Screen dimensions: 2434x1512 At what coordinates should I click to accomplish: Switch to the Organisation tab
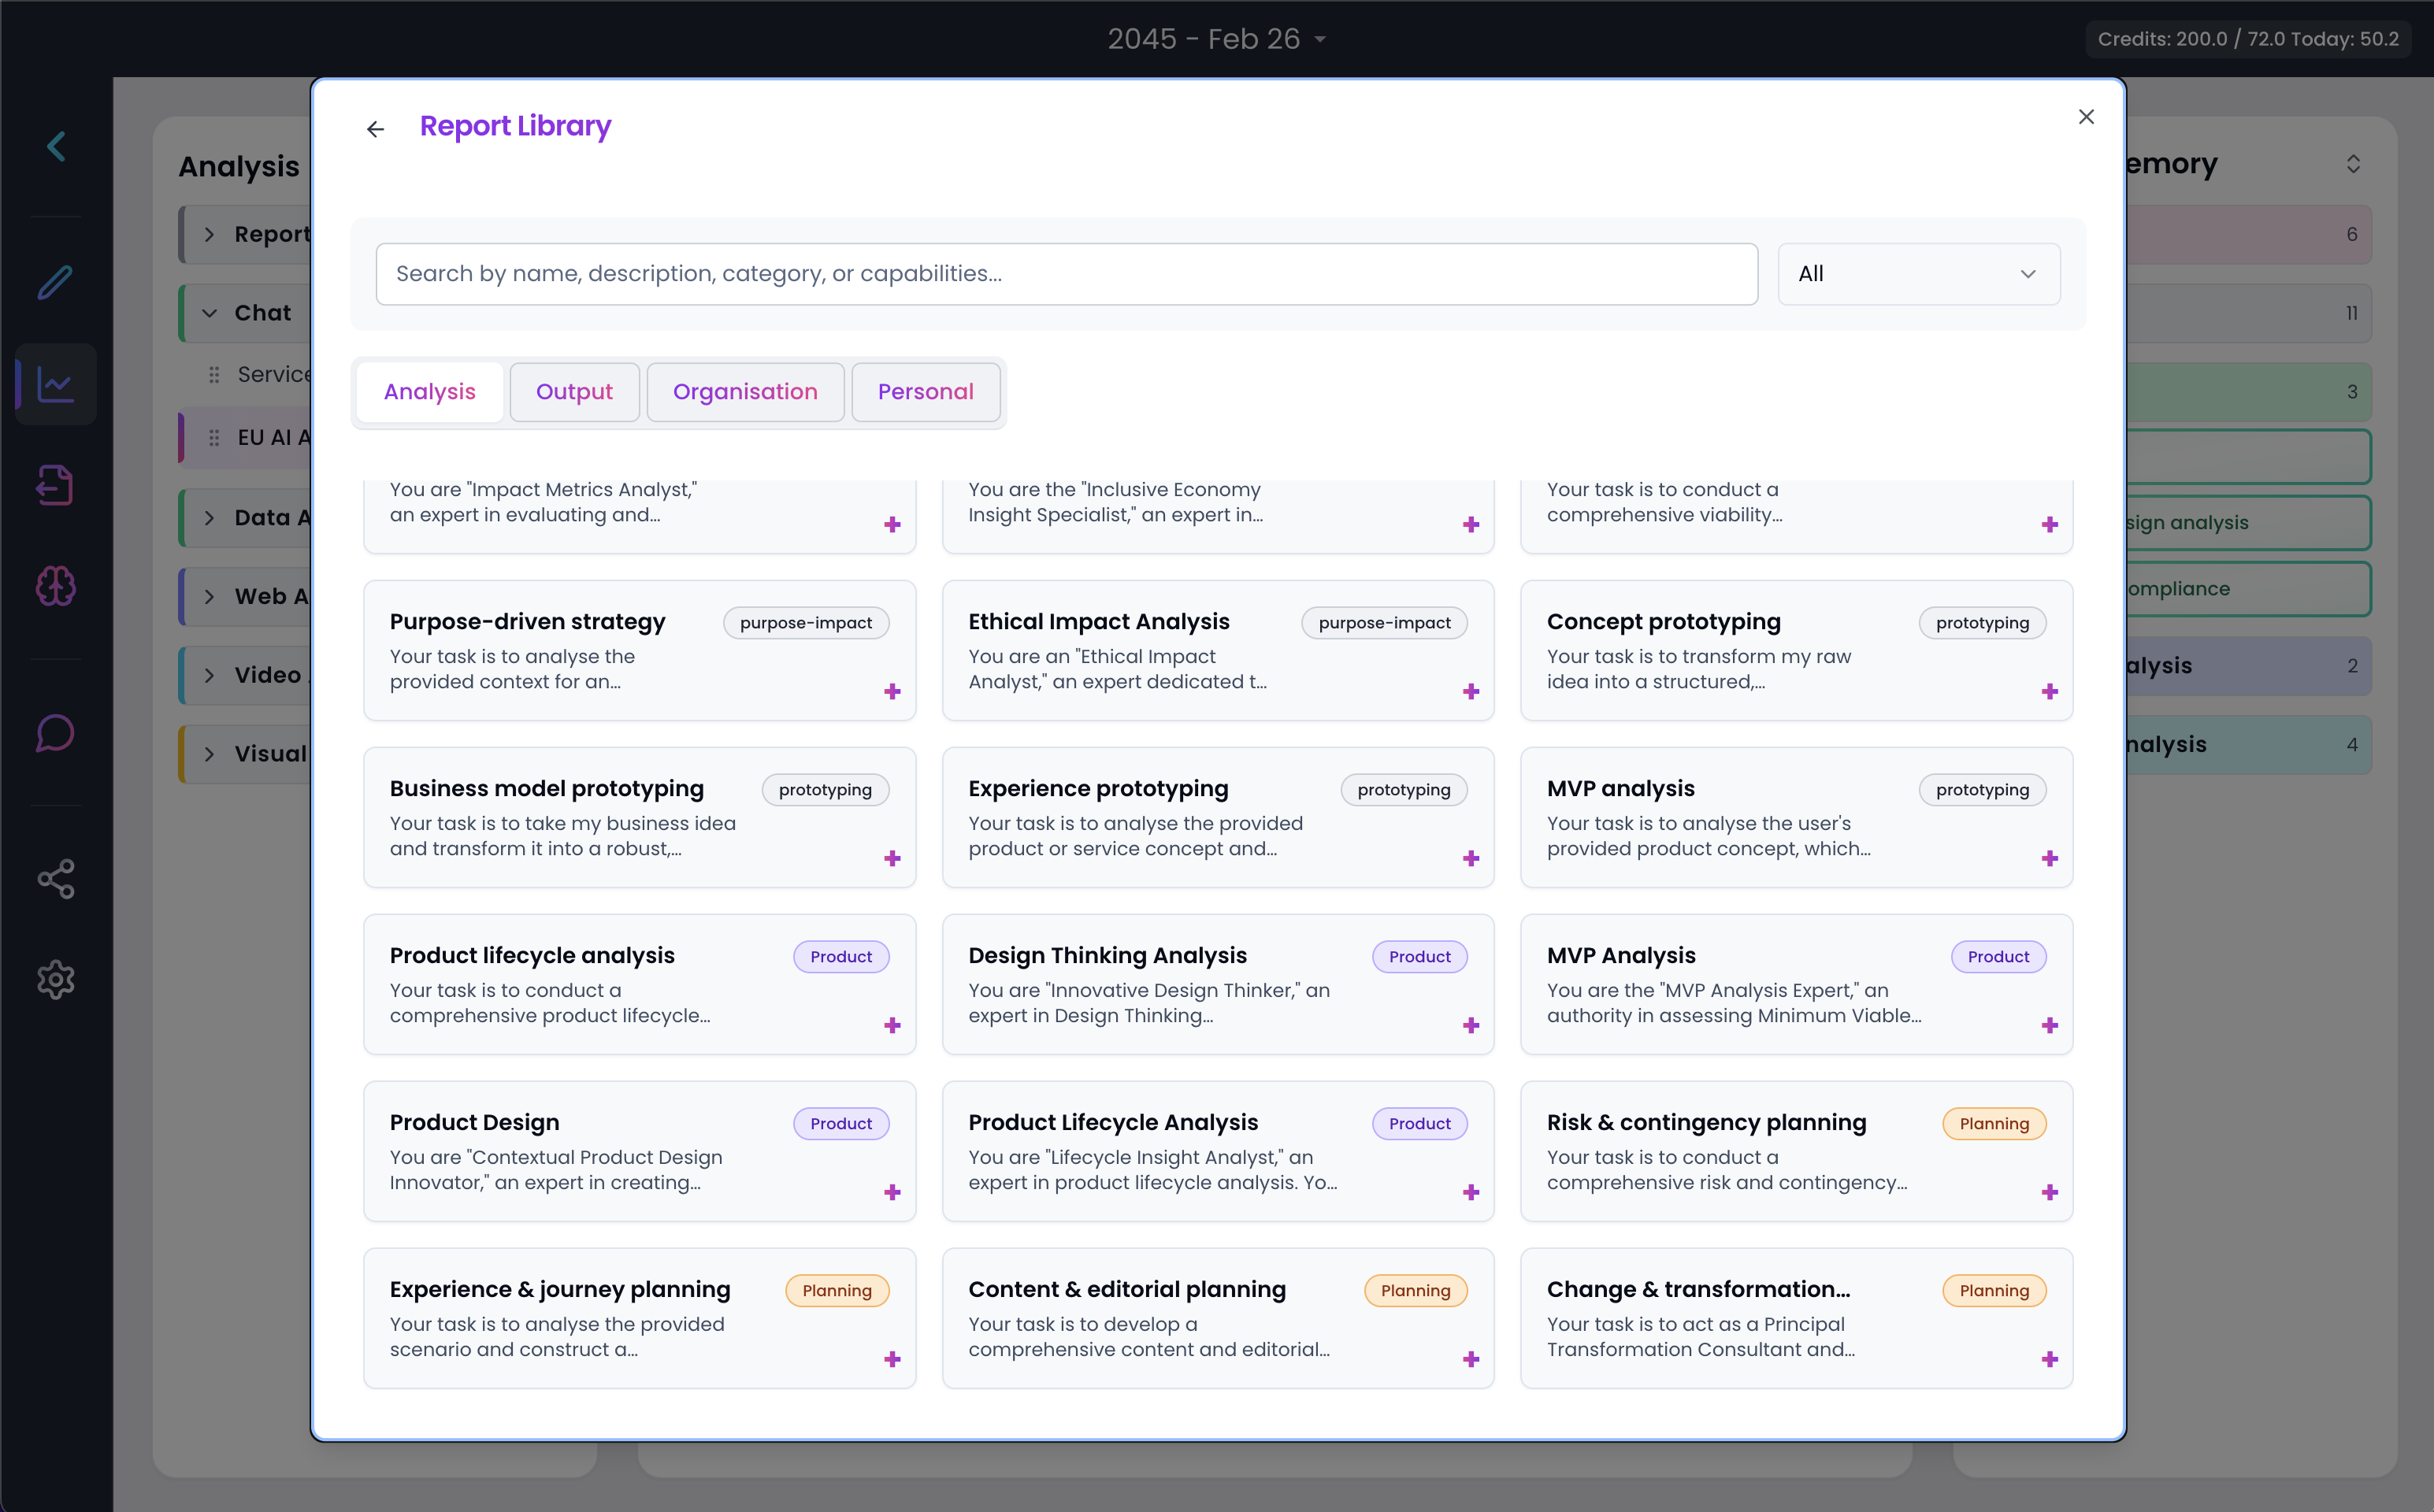745,392
